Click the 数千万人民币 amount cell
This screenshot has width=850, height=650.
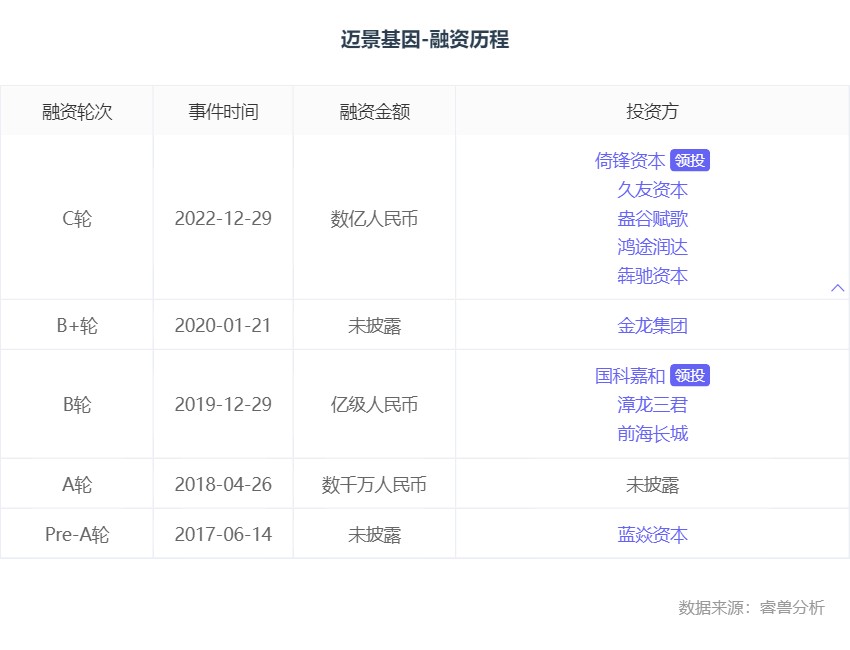pyautogui.click(x=374, y=485)
